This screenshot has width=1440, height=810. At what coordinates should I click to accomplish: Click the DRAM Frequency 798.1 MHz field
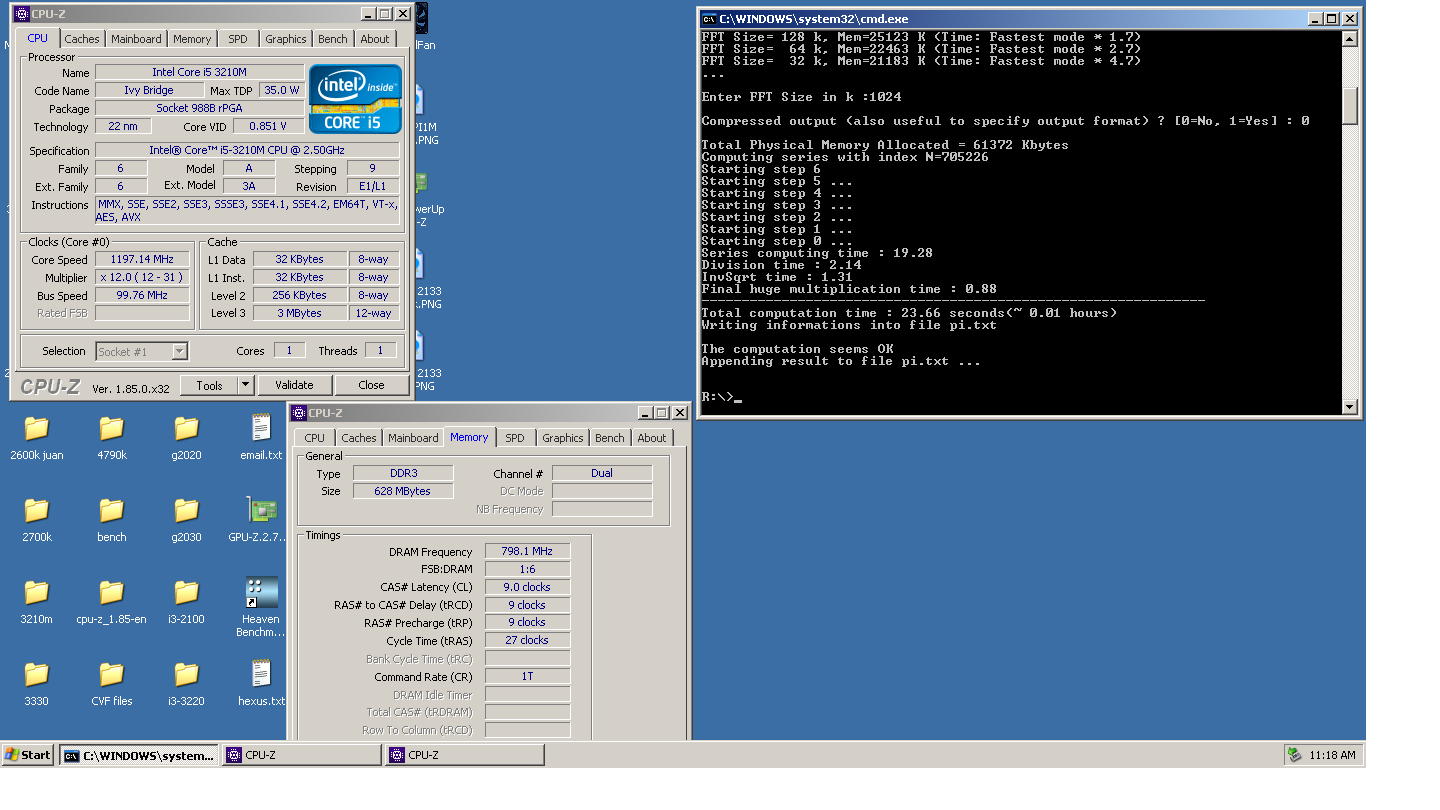click(x=527, y=551)
